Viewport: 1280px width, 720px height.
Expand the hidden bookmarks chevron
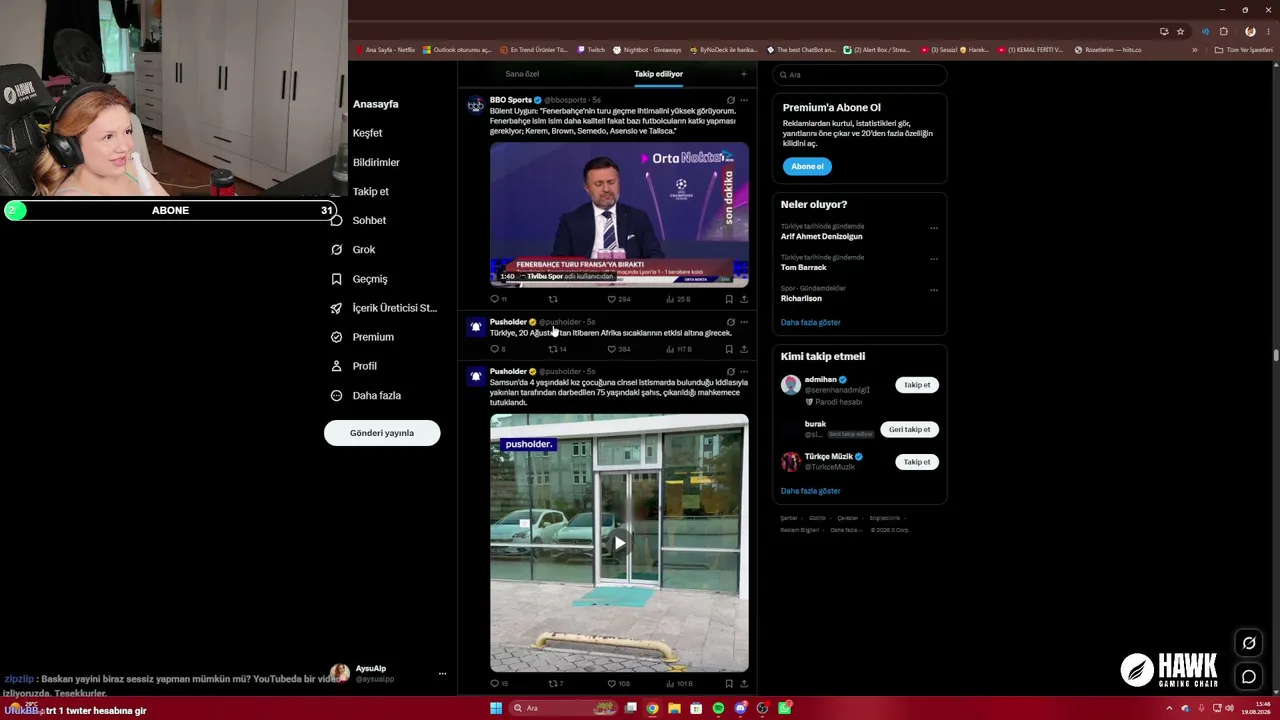(1194, 50)
